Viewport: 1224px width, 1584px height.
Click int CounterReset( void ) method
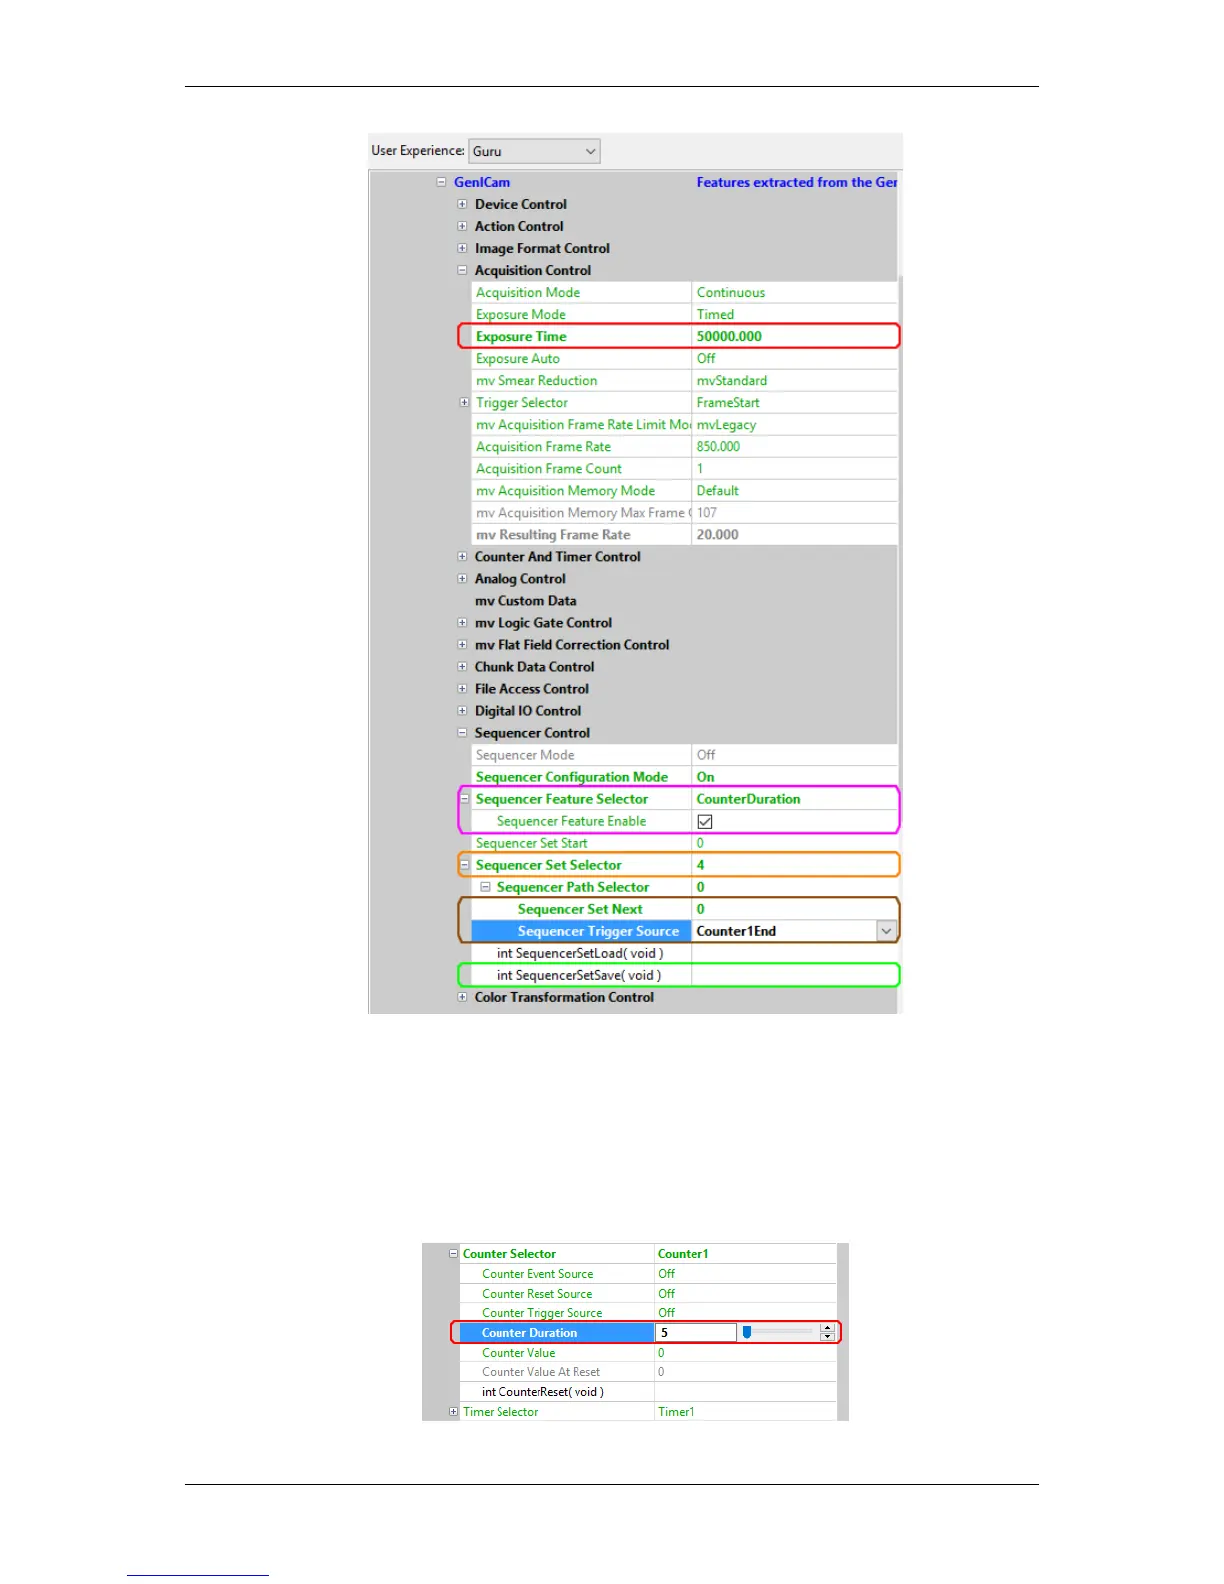tap(543, 1391)
